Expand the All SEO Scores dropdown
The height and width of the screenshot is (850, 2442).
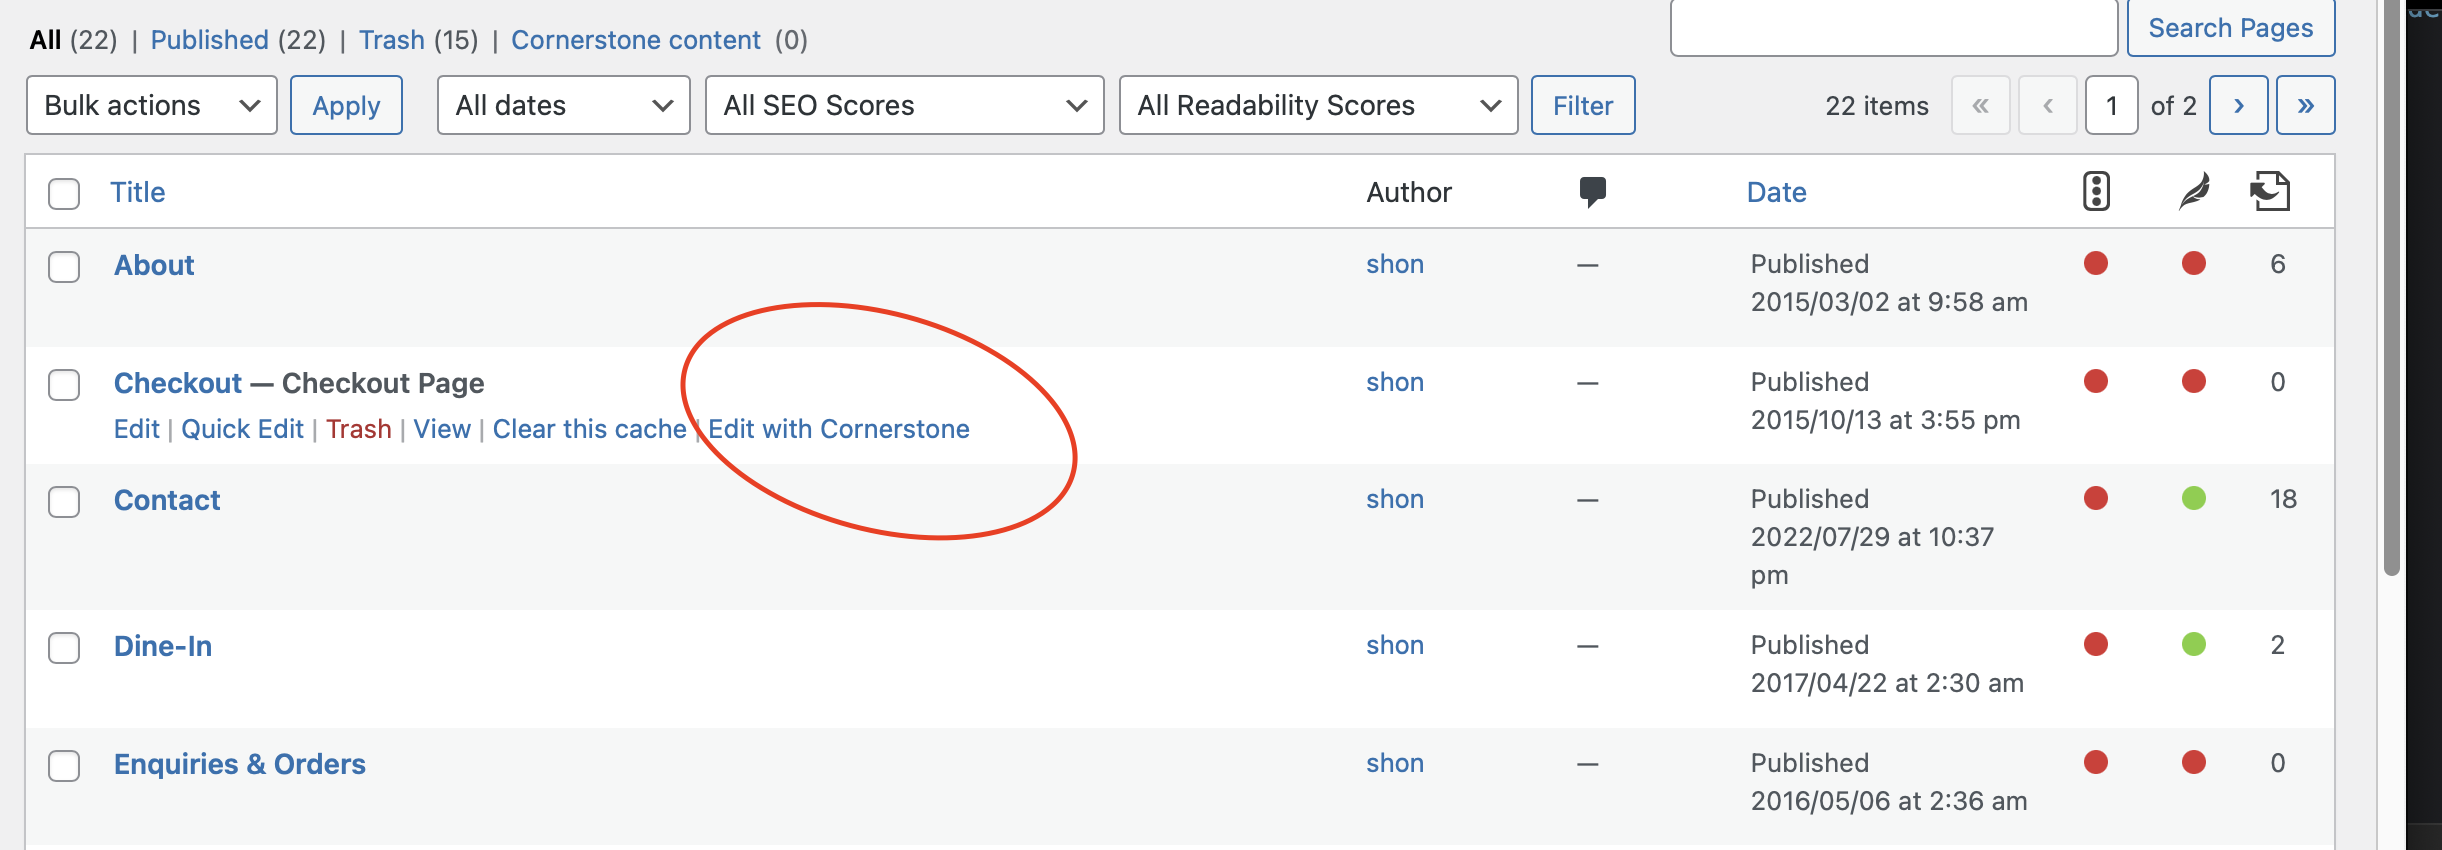[904, 105]
